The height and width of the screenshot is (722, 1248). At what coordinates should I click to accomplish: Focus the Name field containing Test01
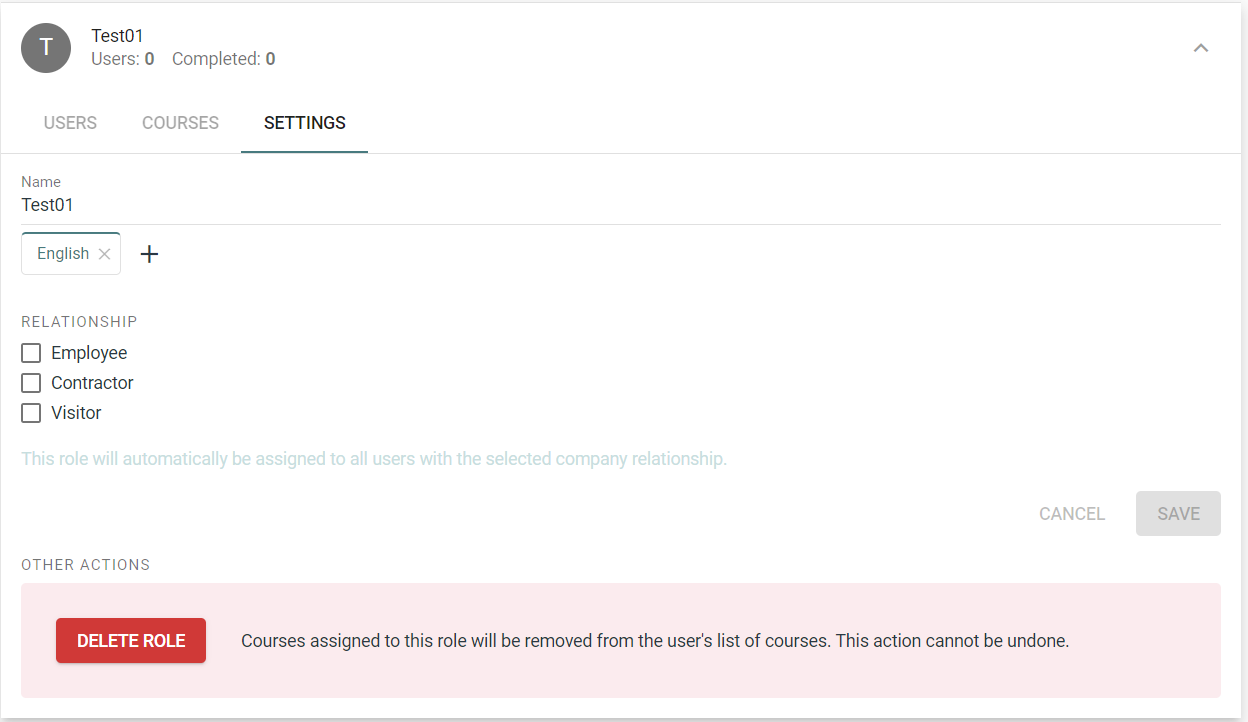(621, 205)
